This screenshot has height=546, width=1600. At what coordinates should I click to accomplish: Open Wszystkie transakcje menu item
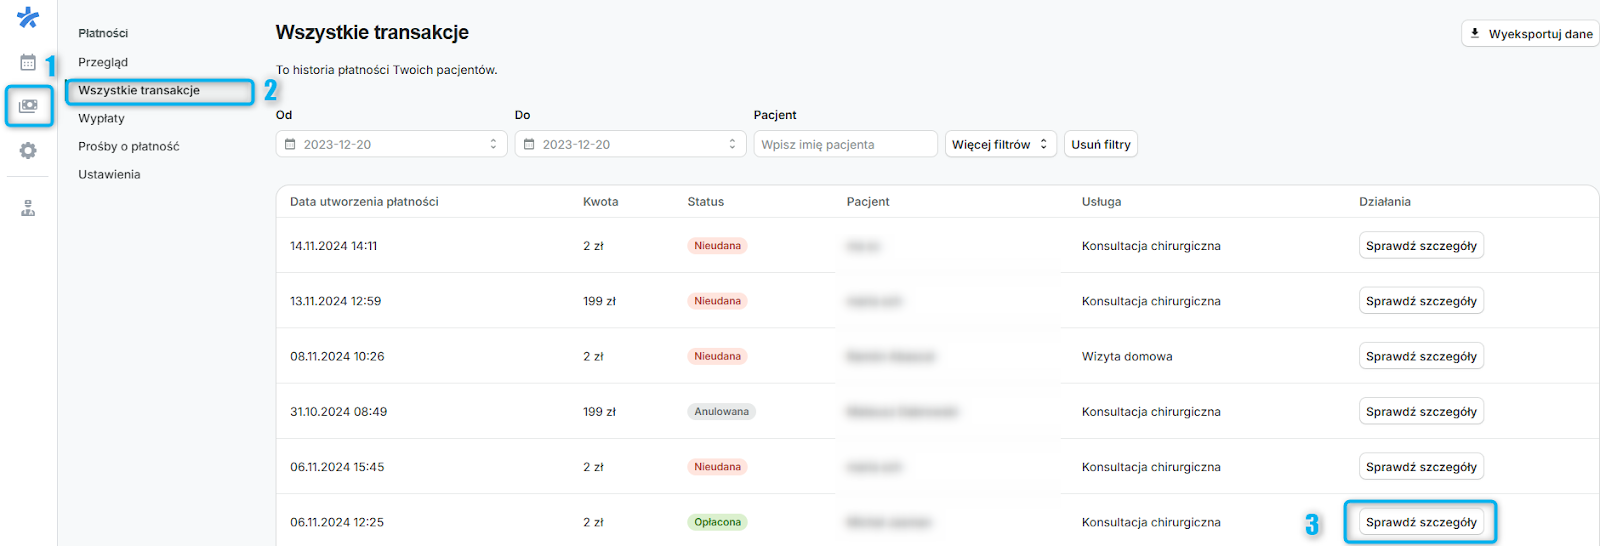coord(139,90)
